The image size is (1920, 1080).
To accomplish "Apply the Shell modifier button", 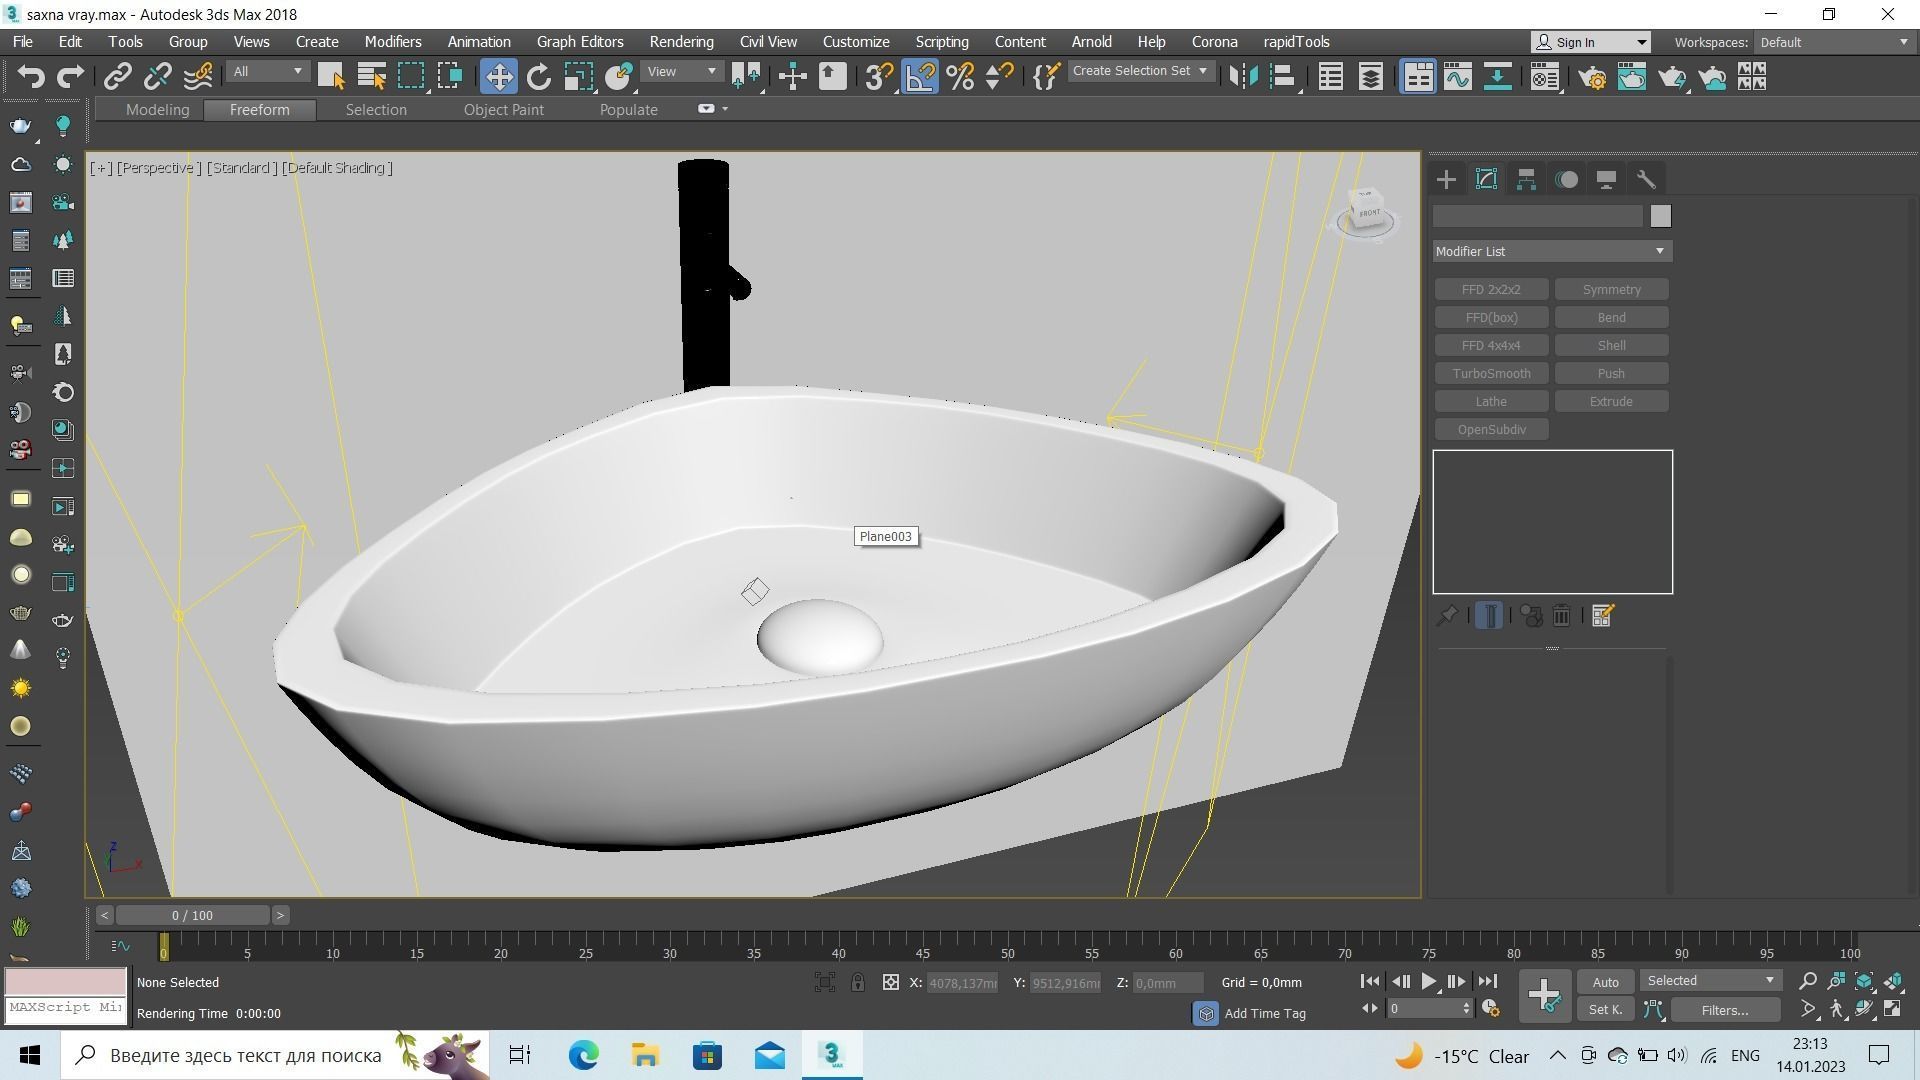I will (1611, 346).
